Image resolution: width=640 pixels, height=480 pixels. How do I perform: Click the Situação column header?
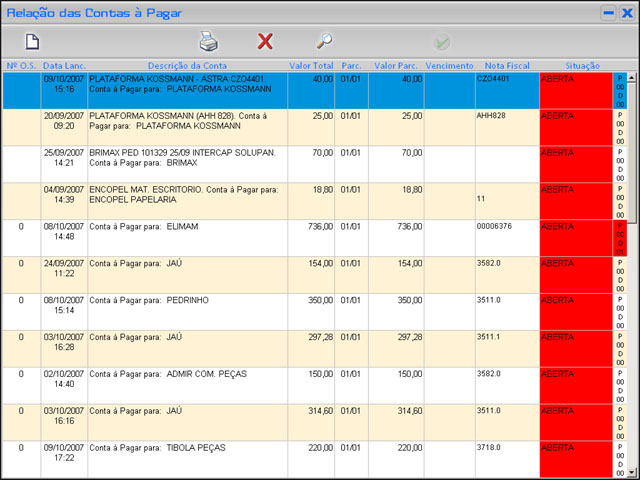point(575,65)
